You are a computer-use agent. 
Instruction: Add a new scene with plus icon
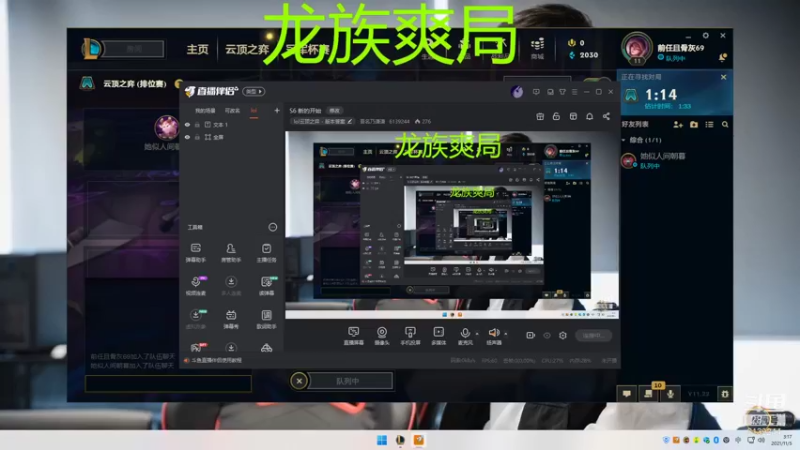point(277,110)
